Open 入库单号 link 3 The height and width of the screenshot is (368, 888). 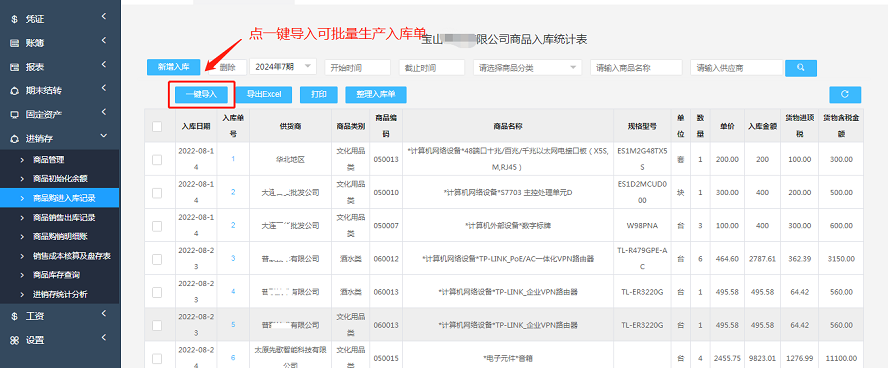click(x=233, y=258)
